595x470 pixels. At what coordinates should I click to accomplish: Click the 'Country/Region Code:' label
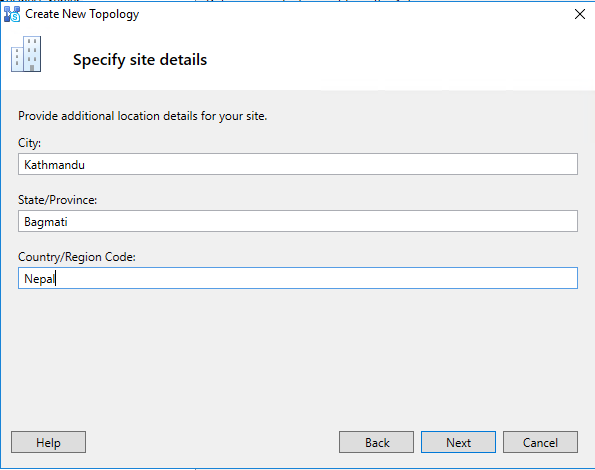click(77, 257)
